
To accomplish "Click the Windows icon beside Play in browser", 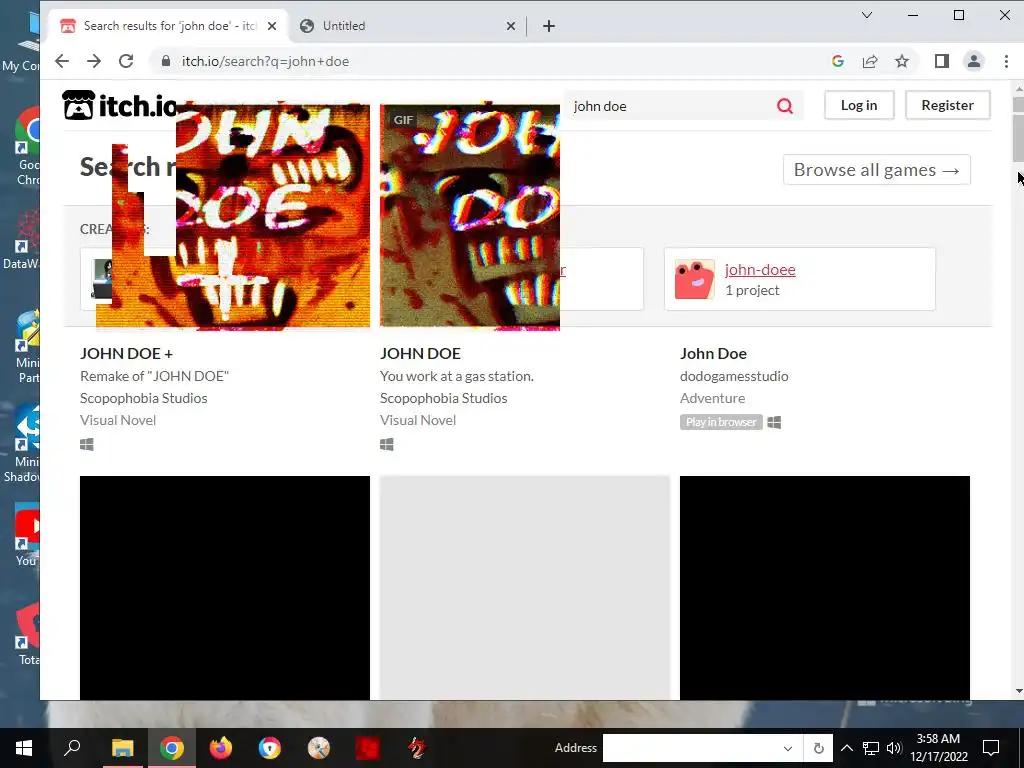I will (774, 423).
